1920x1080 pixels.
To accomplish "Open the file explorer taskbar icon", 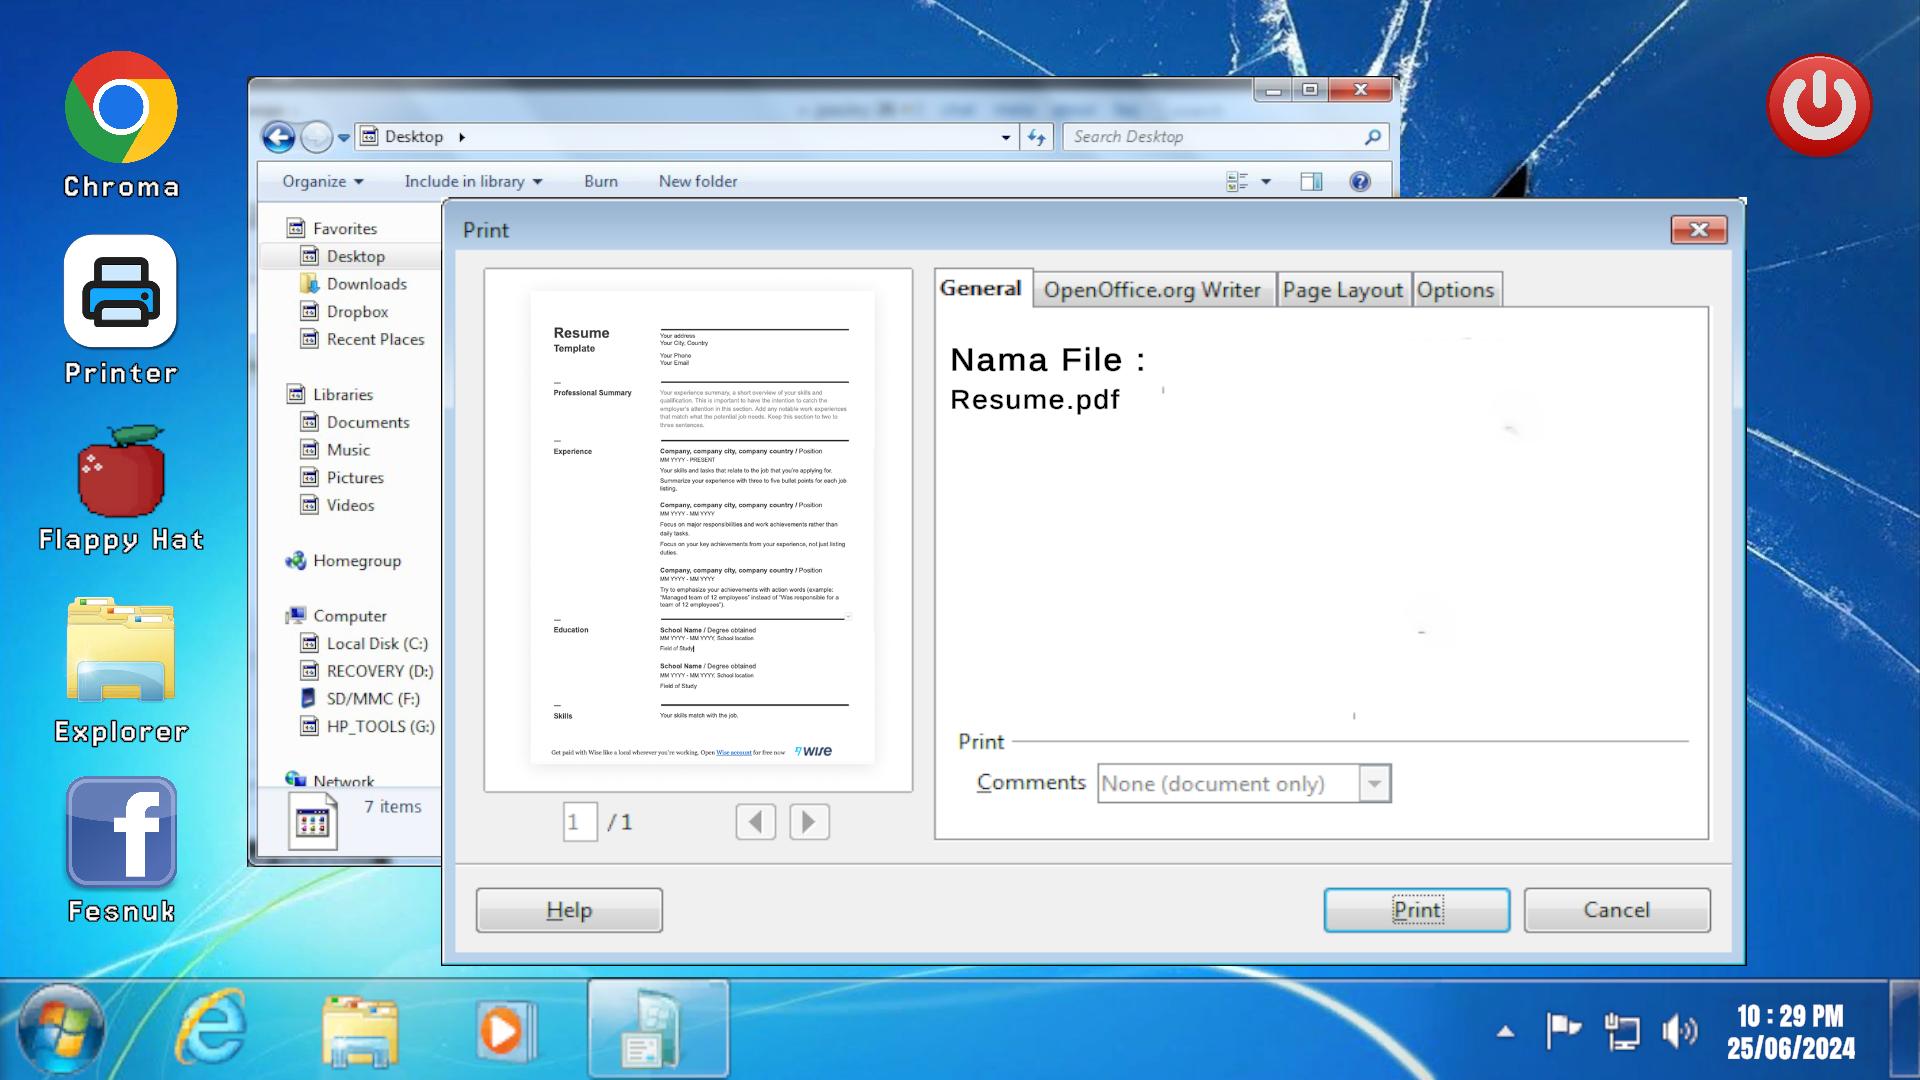I will tap(360, 1030).
